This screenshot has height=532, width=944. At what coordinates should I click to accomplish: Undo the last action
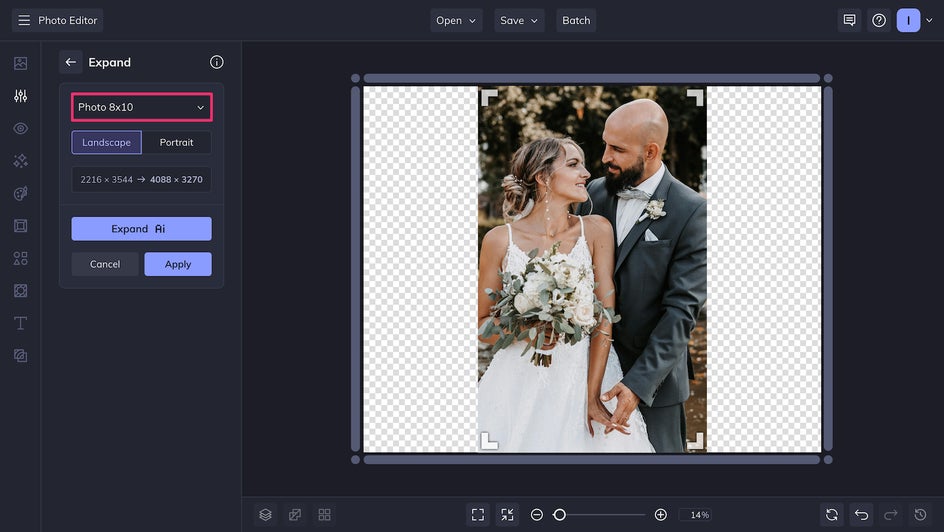(862, 515)
